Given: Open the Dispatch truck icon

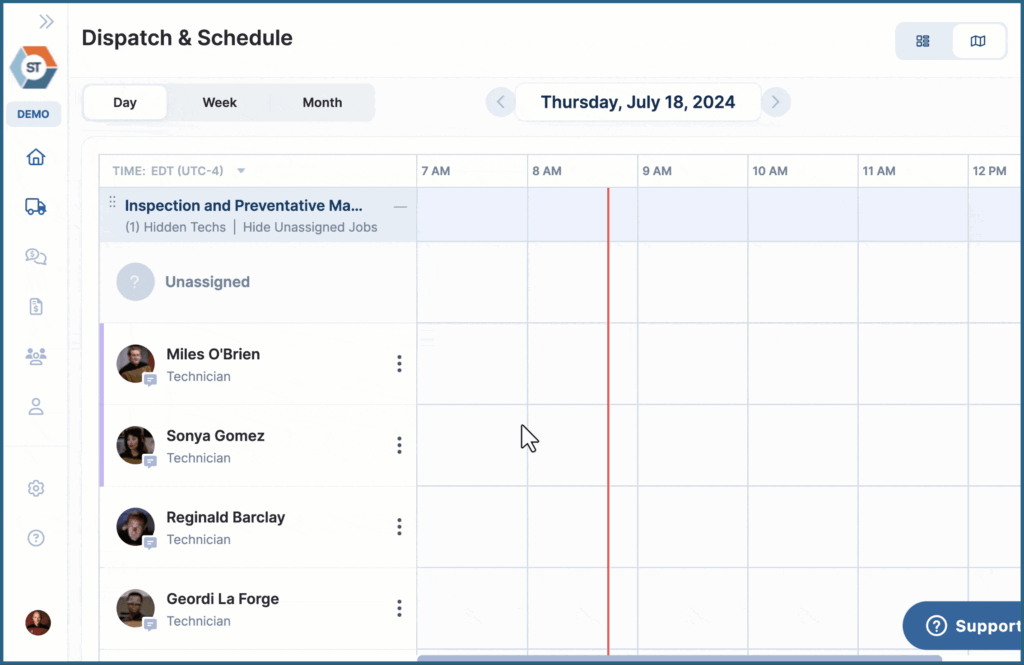Looking at the screenshot, I should pos(36,207).
